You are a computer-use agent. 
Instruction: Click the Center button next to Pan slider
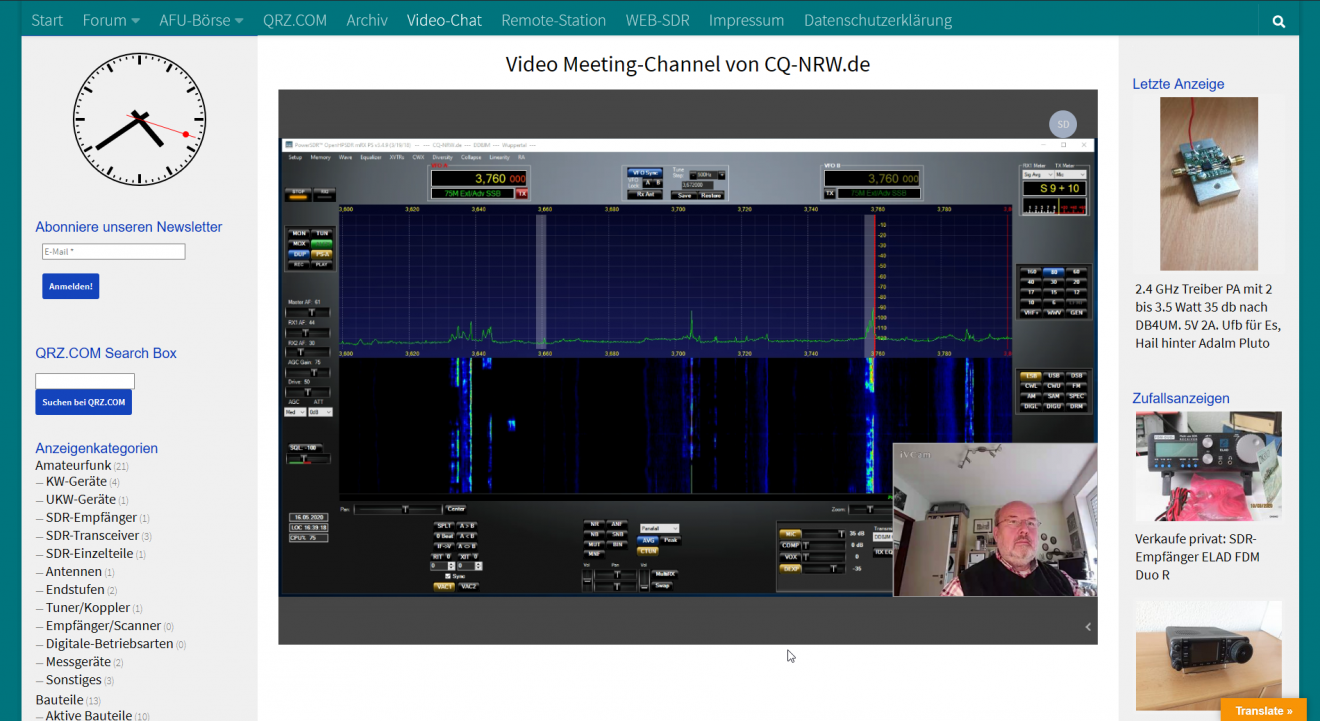tap(456, 509)
